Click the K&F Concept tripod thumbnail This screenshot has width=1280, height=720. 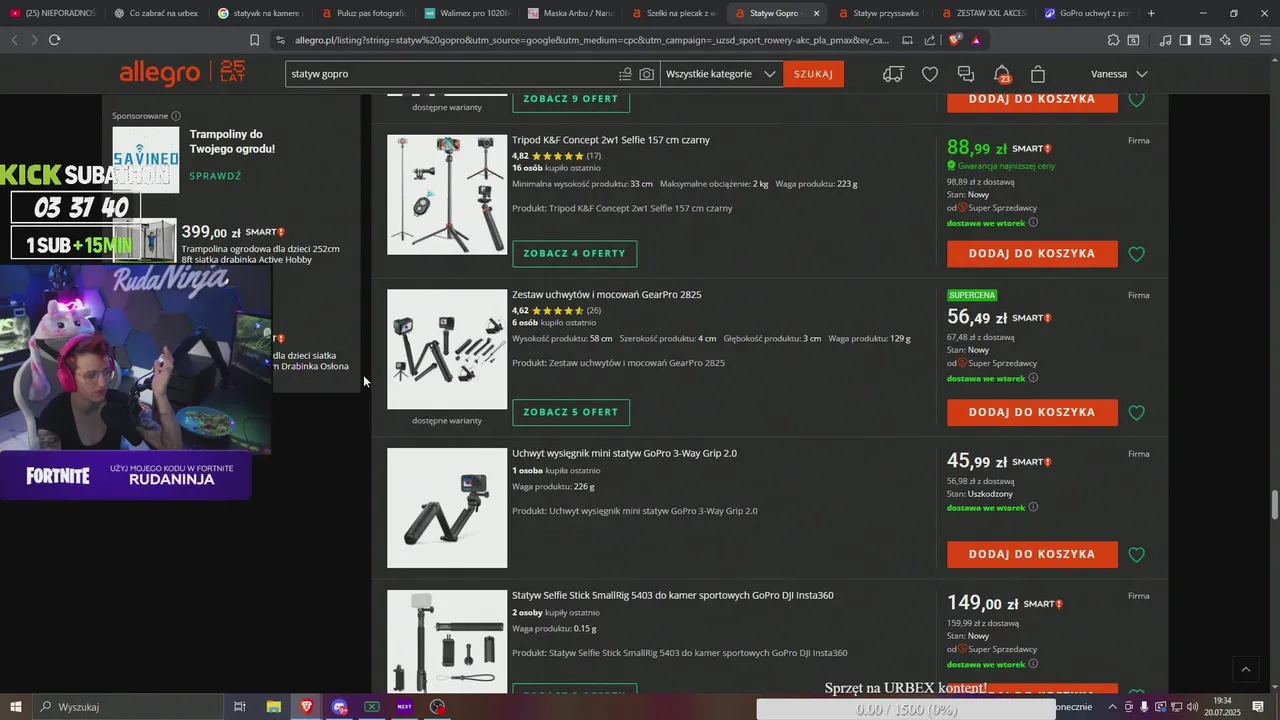(x=447, y=195)
